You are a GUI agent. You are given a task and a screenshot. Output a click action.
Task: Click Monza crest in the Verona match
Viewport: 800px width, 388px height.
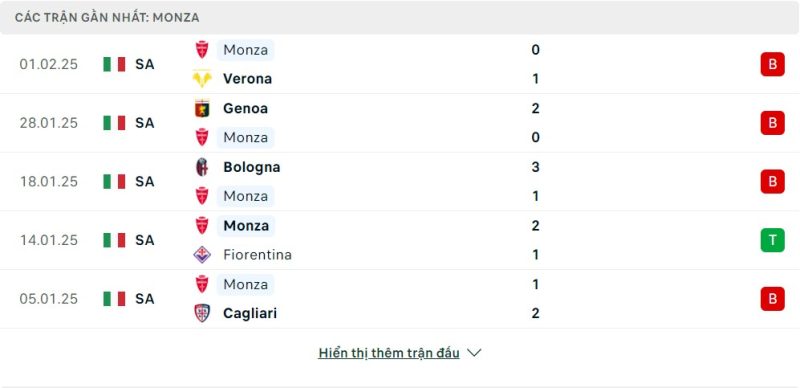202,50
